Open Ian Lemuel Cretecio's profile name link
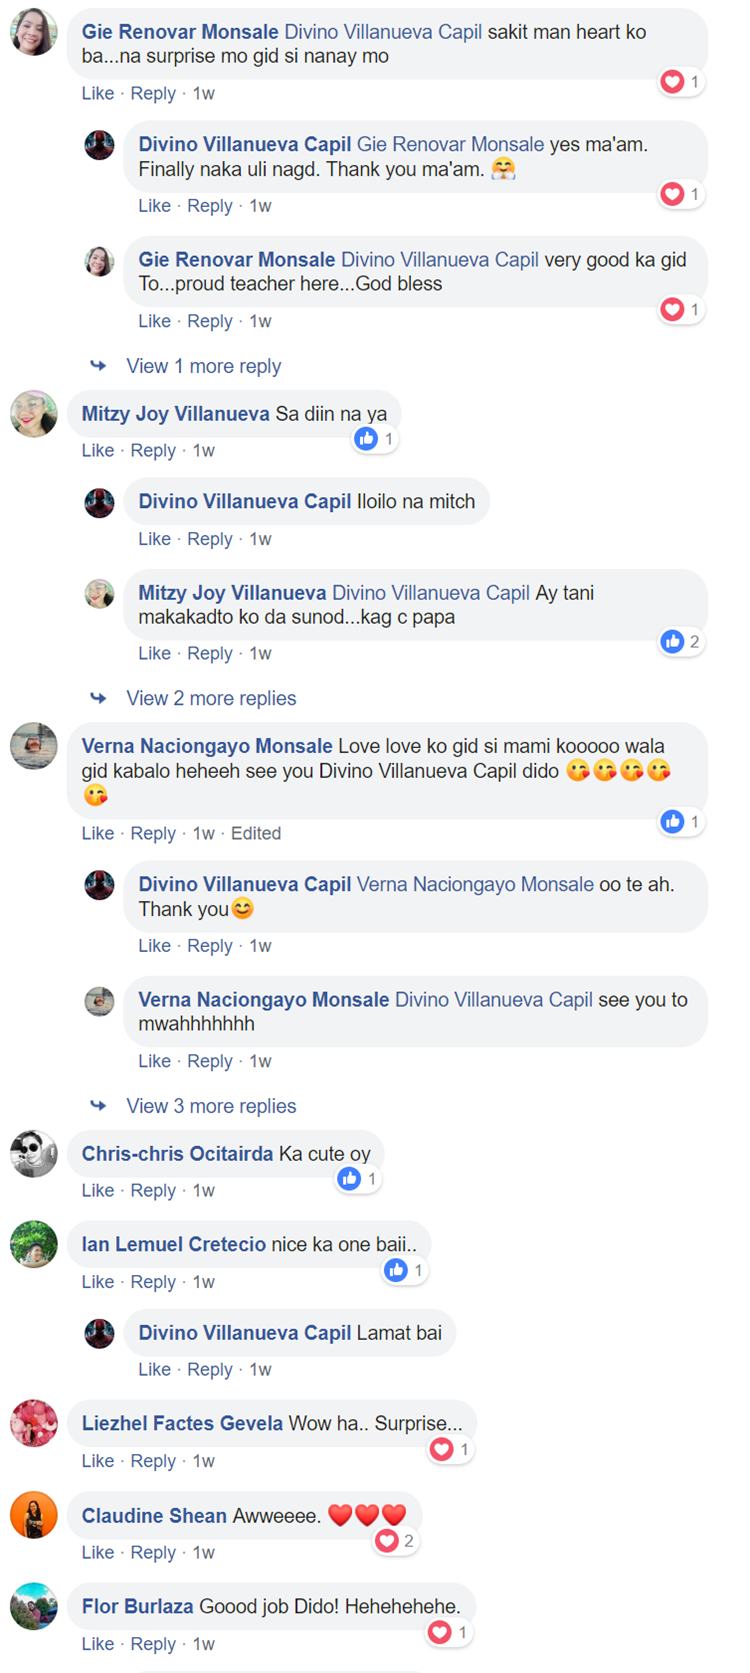 coord(174,1244)
